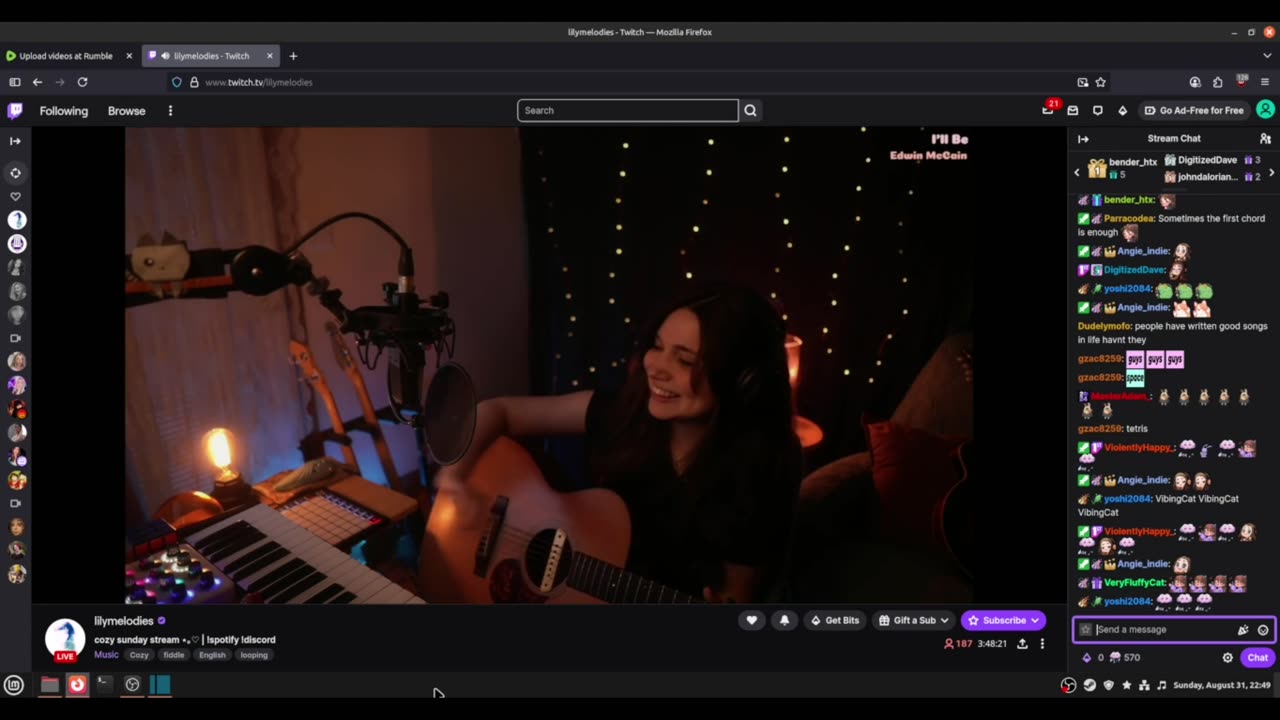Viewport: 1280px width, 720px height.
Task: Expand the left followed channels sidebar
Action: [x=15, y=141]
